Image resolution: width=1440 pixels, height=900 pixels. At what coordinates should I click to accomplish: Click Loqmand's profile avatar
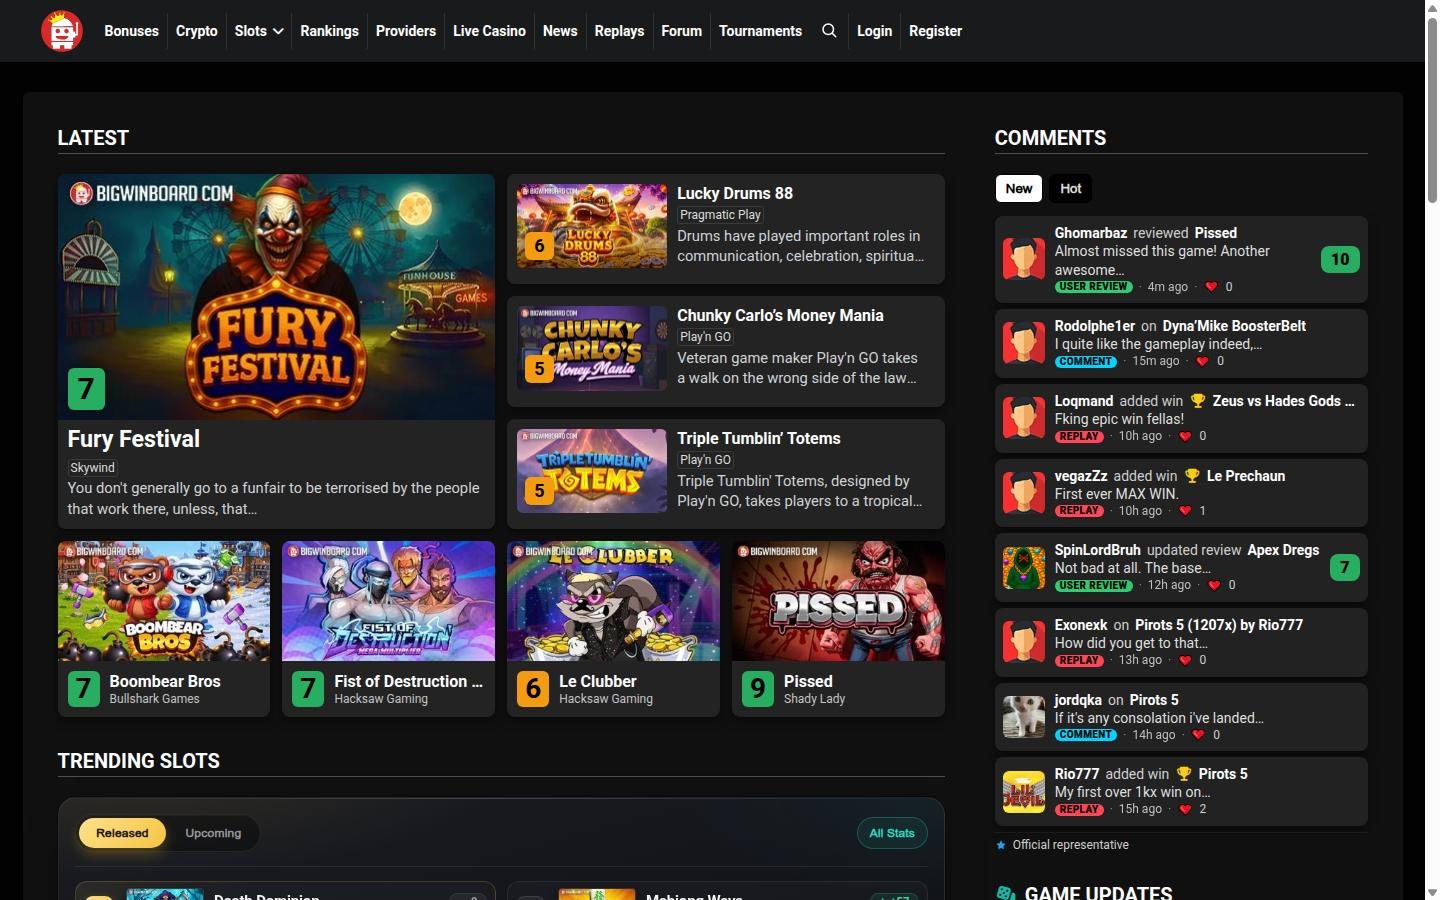coord(1024,418)
